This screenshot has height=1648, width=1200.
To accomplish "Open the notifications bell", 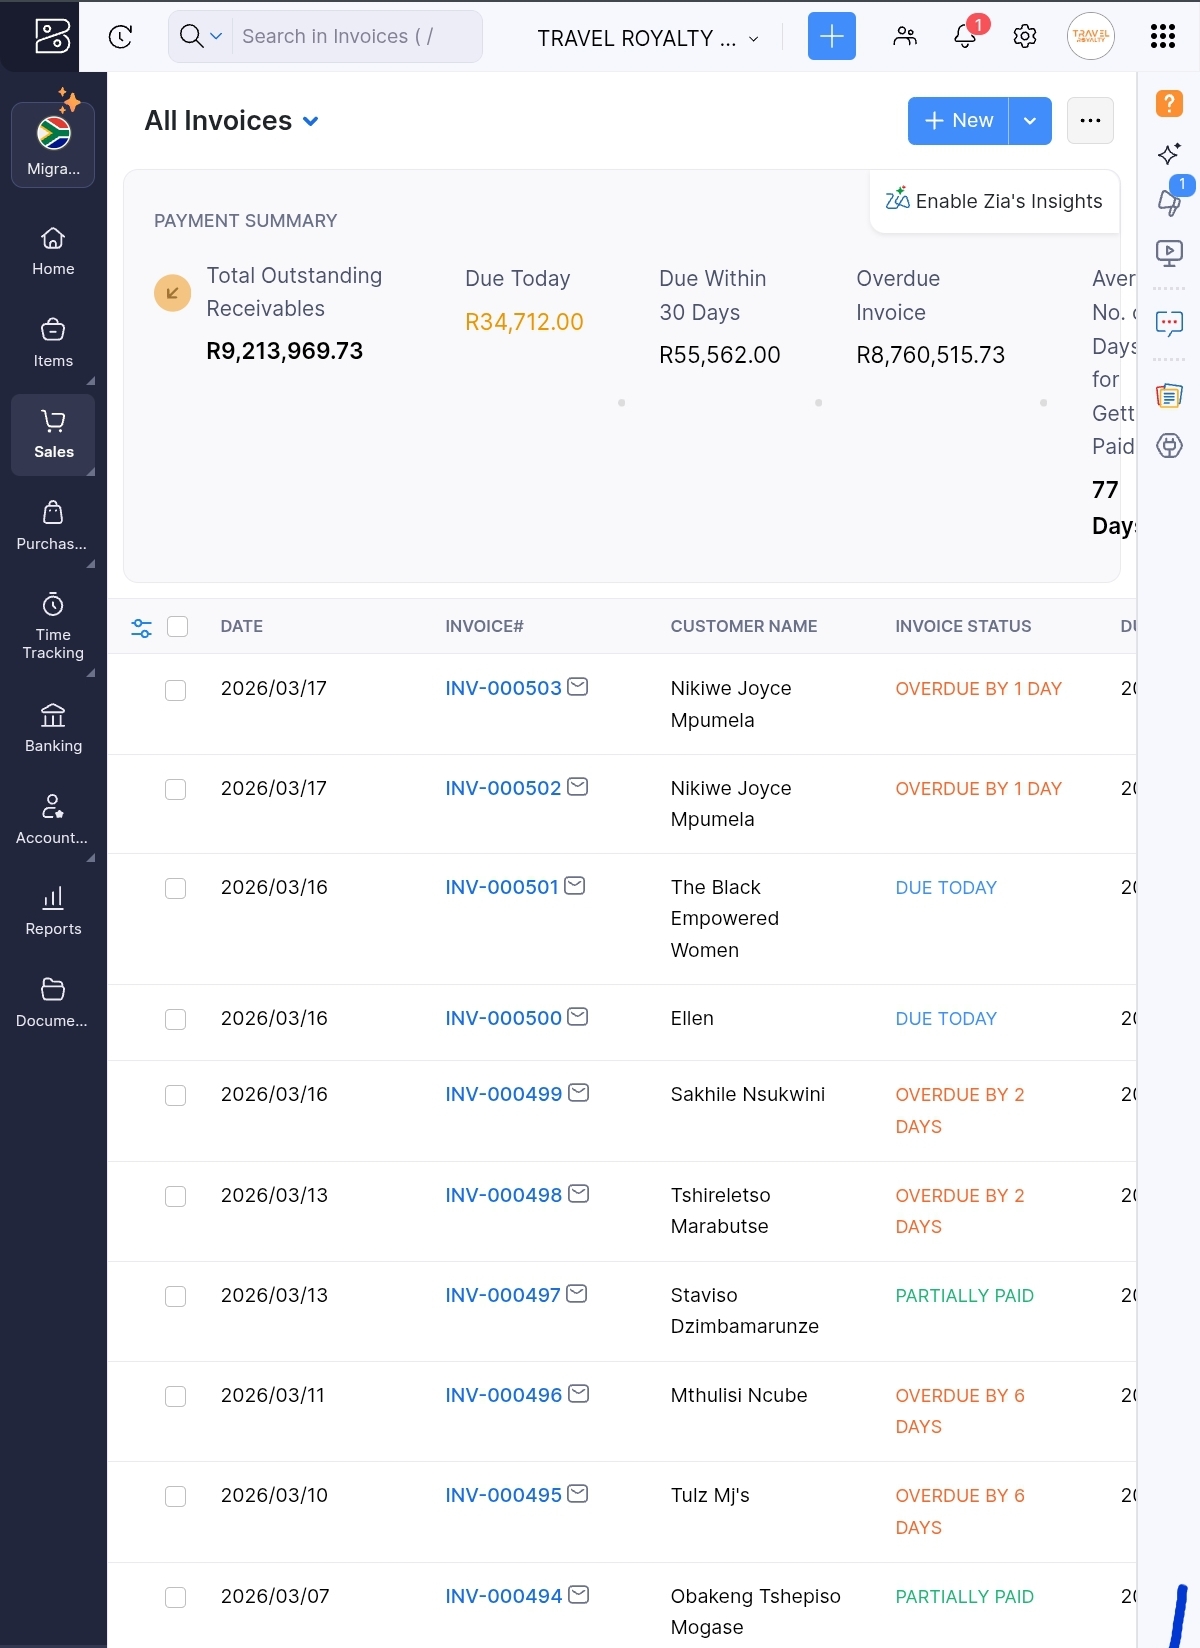I will click(965, 37).
